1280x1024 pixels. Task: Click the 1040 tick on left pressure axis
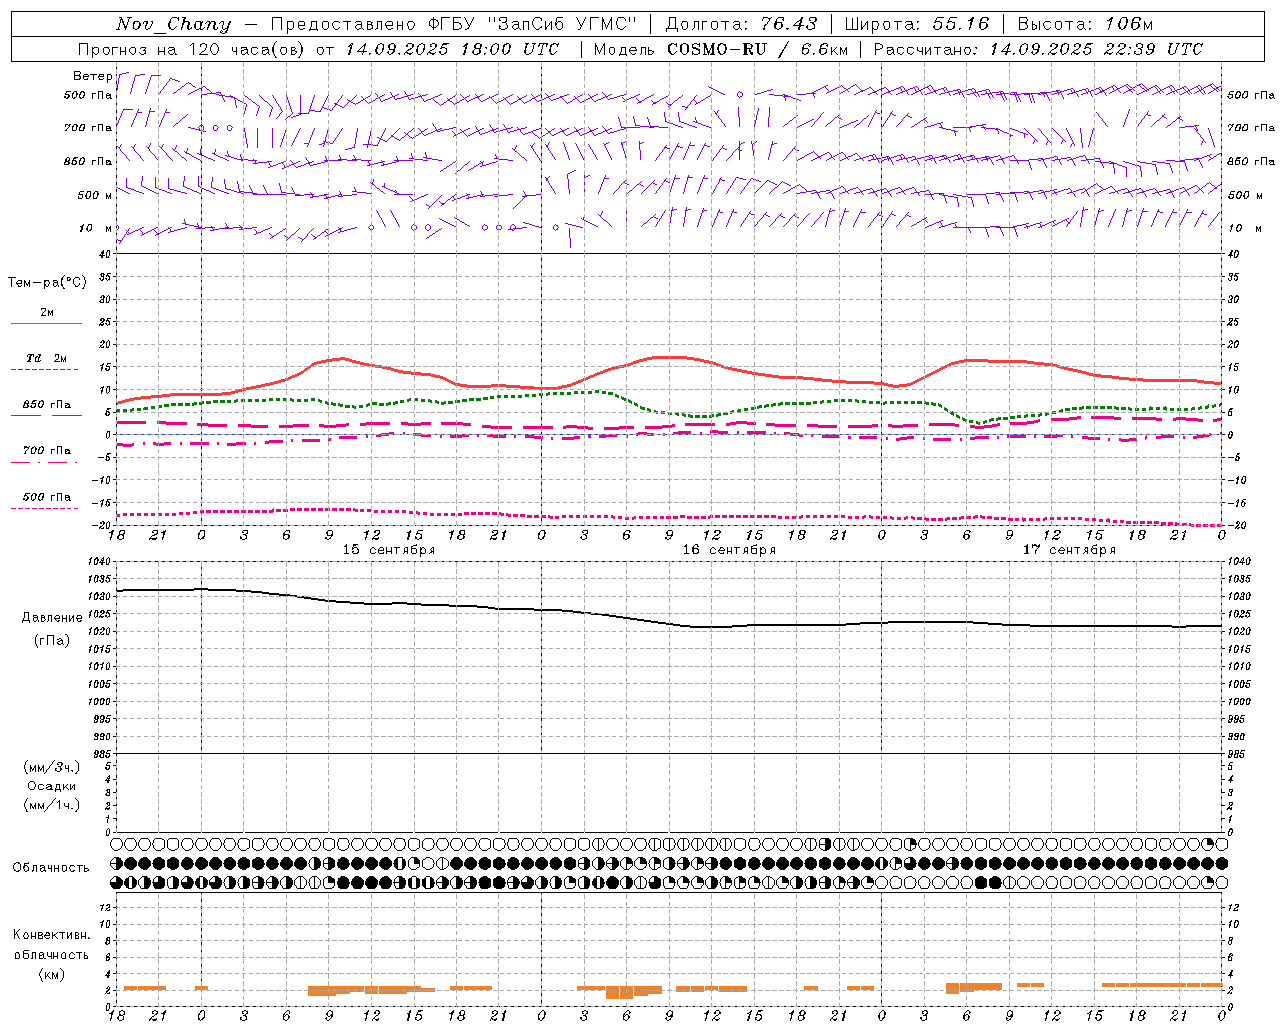(x=100, y=562)
